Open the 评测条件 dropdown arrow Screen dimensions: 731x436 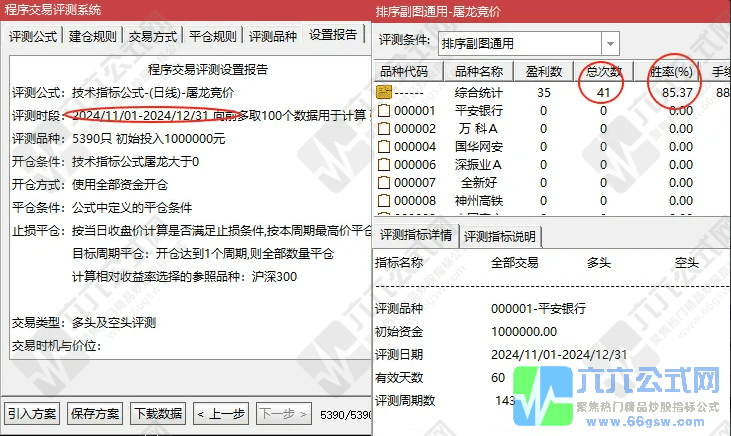610,44
